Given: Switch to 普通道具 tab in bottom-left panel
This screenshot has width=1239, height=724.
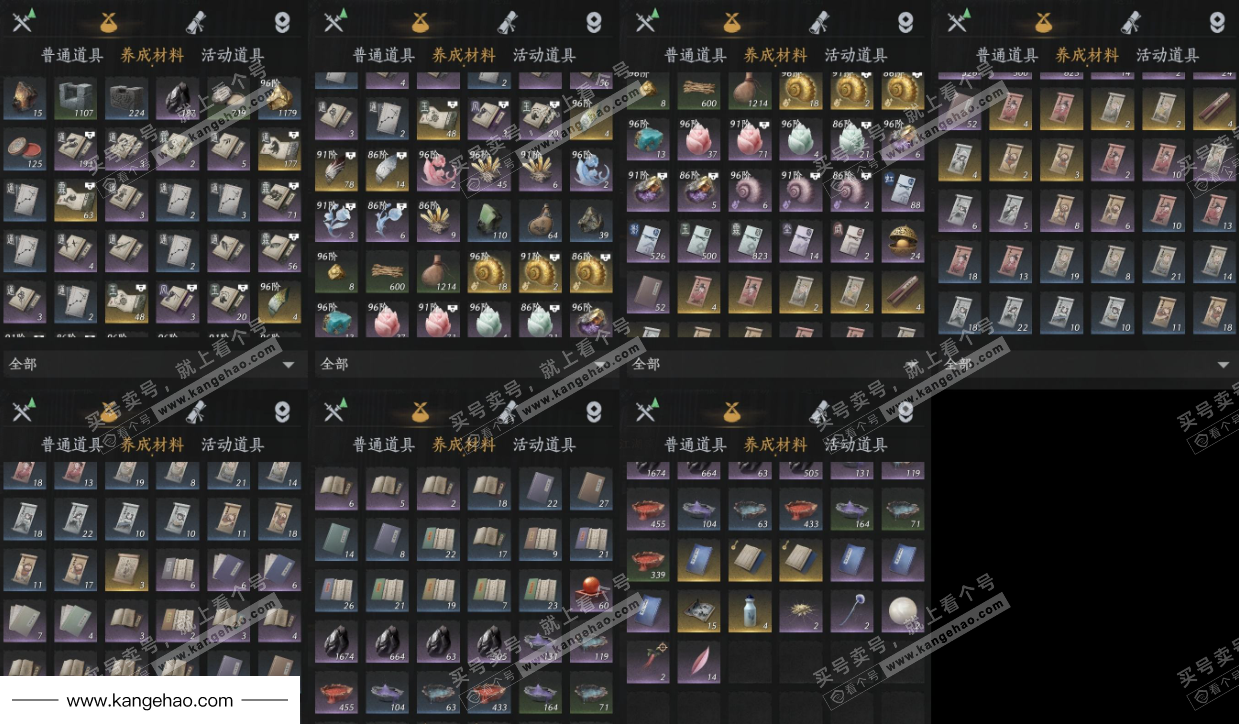Looking at the screenshot, I should (x=72, y=445).
